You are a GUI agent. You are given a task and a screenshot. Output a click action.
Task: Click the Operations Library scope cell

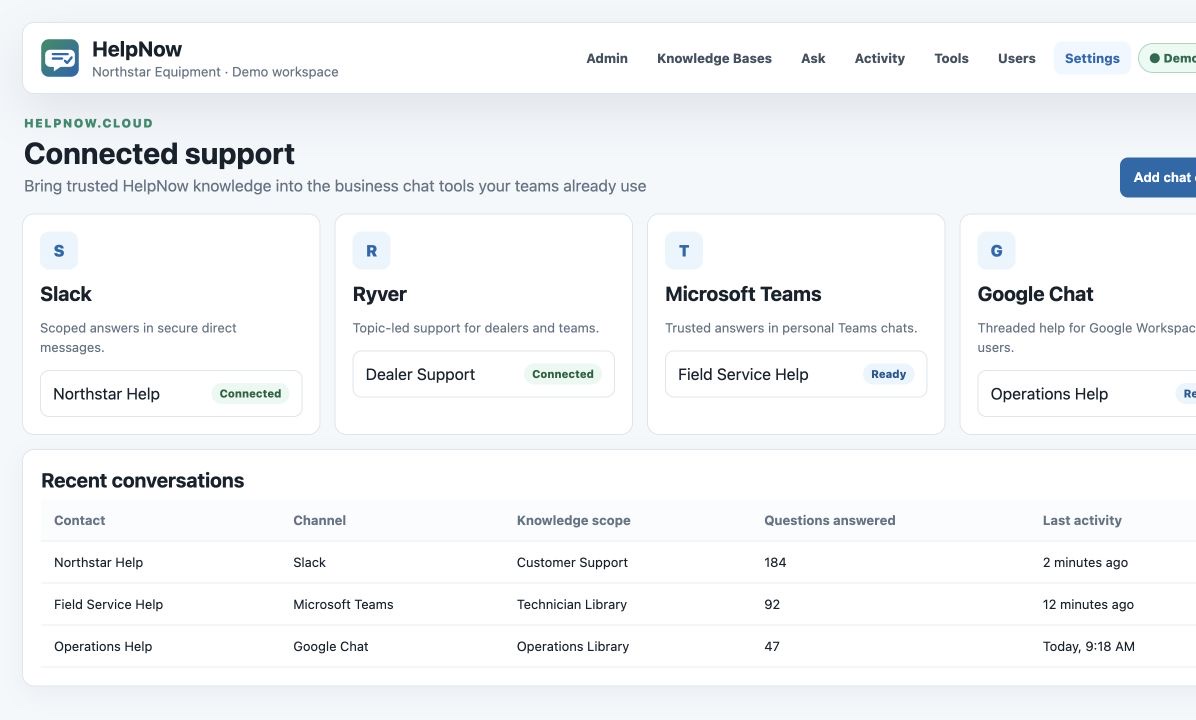pos(573,646)
